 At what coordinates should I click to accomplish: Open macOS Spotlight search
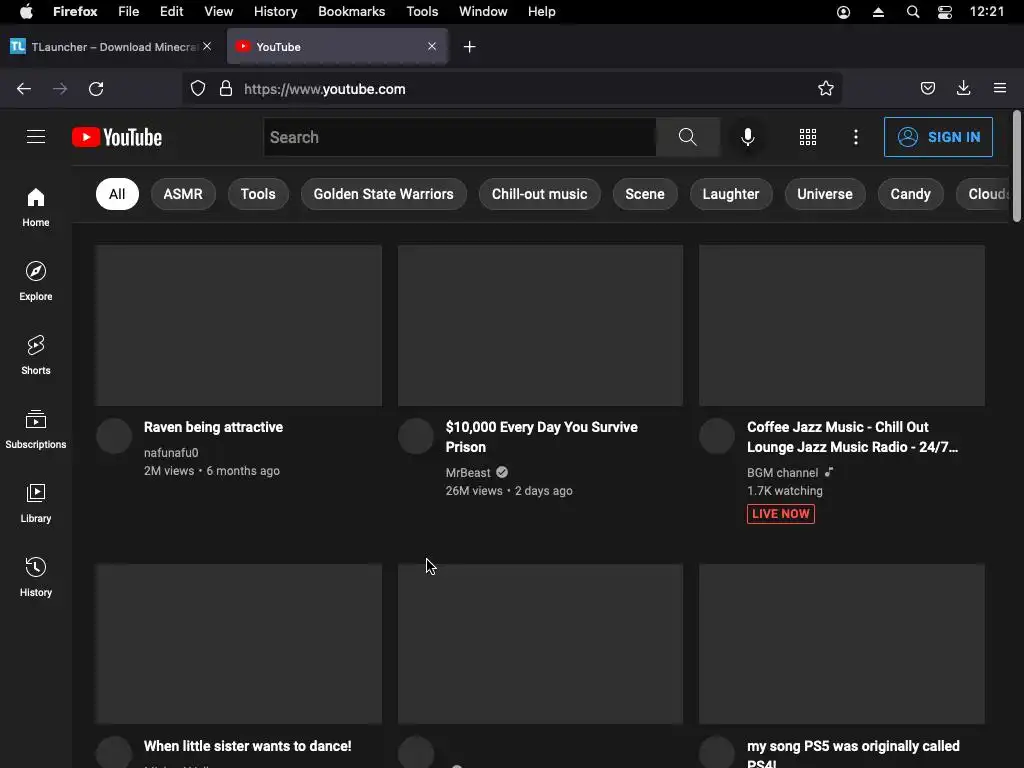pos(913,12)
